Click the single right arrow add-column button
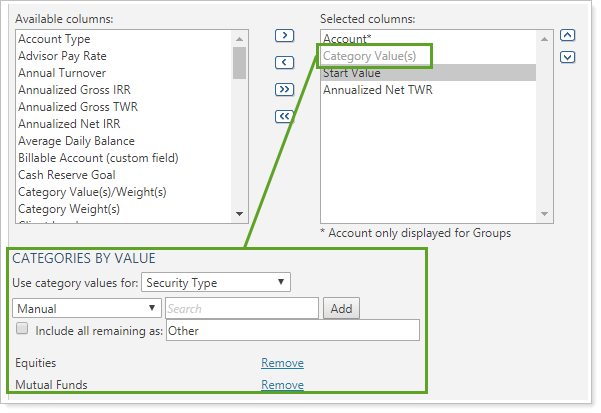The width and height of the screenshot is (601, 413). (x=284, y=35)
